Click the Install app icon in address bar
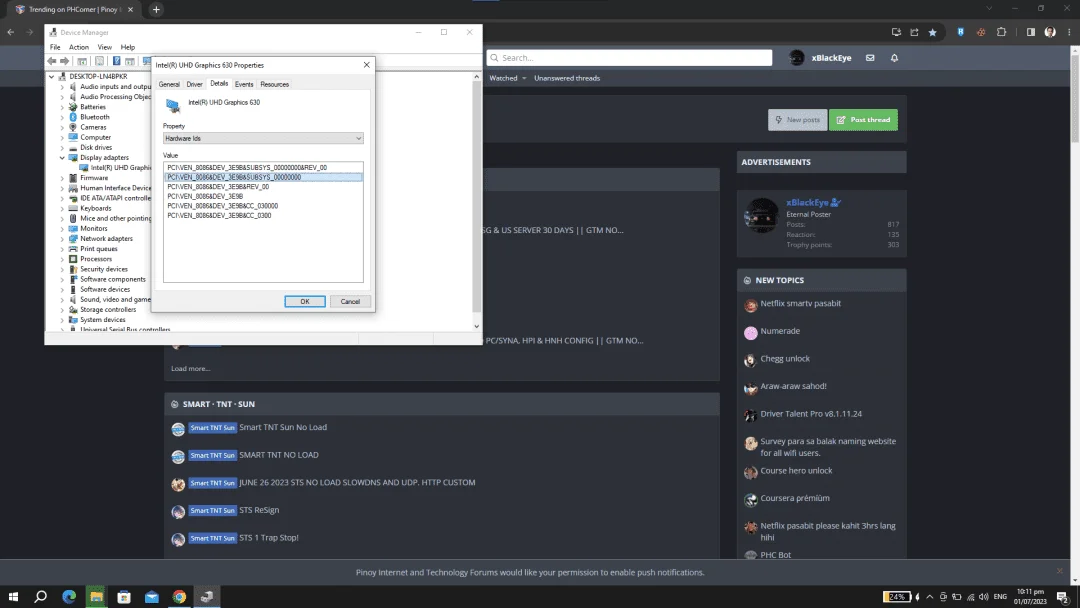This screenshot has width=1080, height=608. point(896,32)
